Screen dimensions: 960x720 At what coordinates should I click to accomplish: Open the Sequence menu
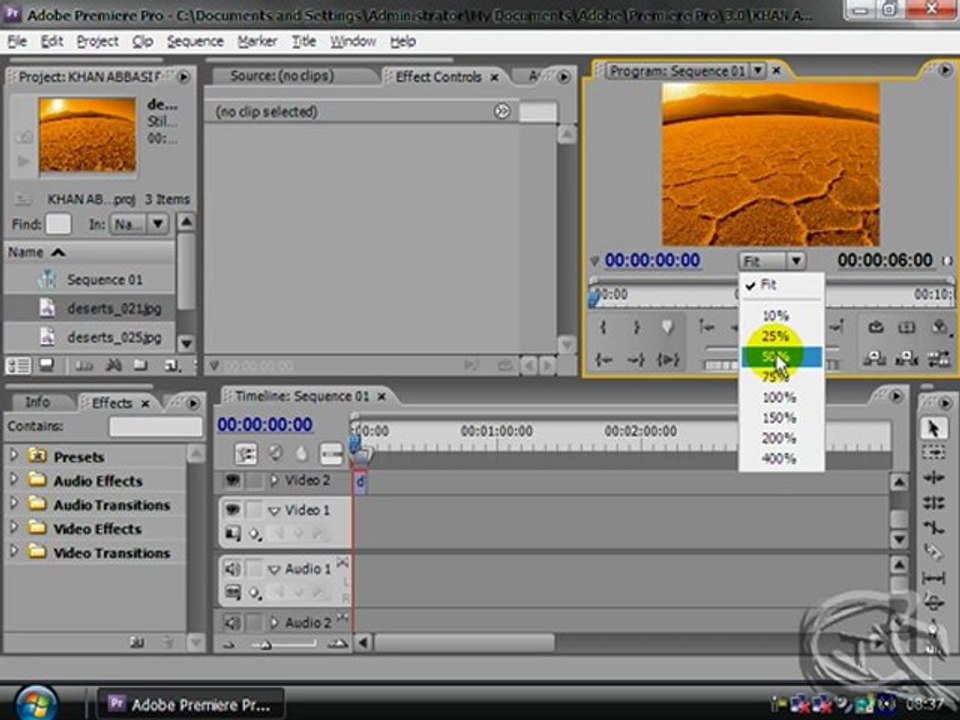[x=195, y=42]
